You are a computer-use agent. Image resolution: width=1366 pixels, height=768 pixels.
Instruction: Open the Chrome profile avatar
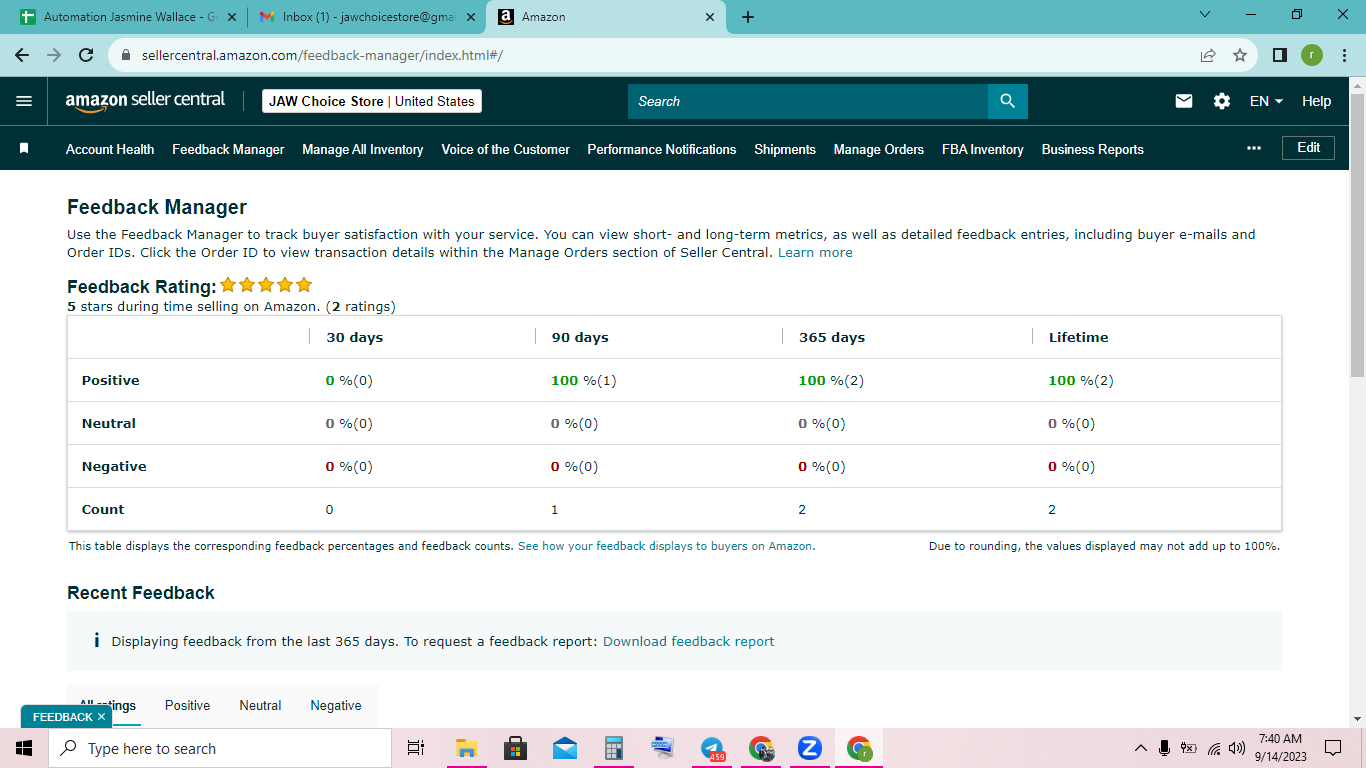point(1312,55)
